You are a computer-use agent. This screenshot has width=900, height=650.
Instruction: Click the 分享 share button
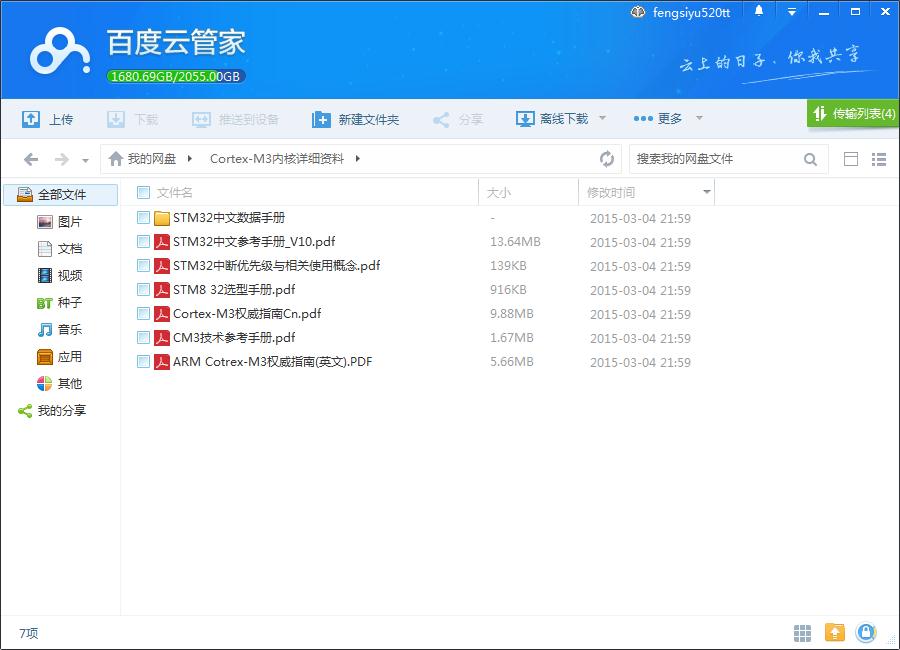[x=458, y=119]
